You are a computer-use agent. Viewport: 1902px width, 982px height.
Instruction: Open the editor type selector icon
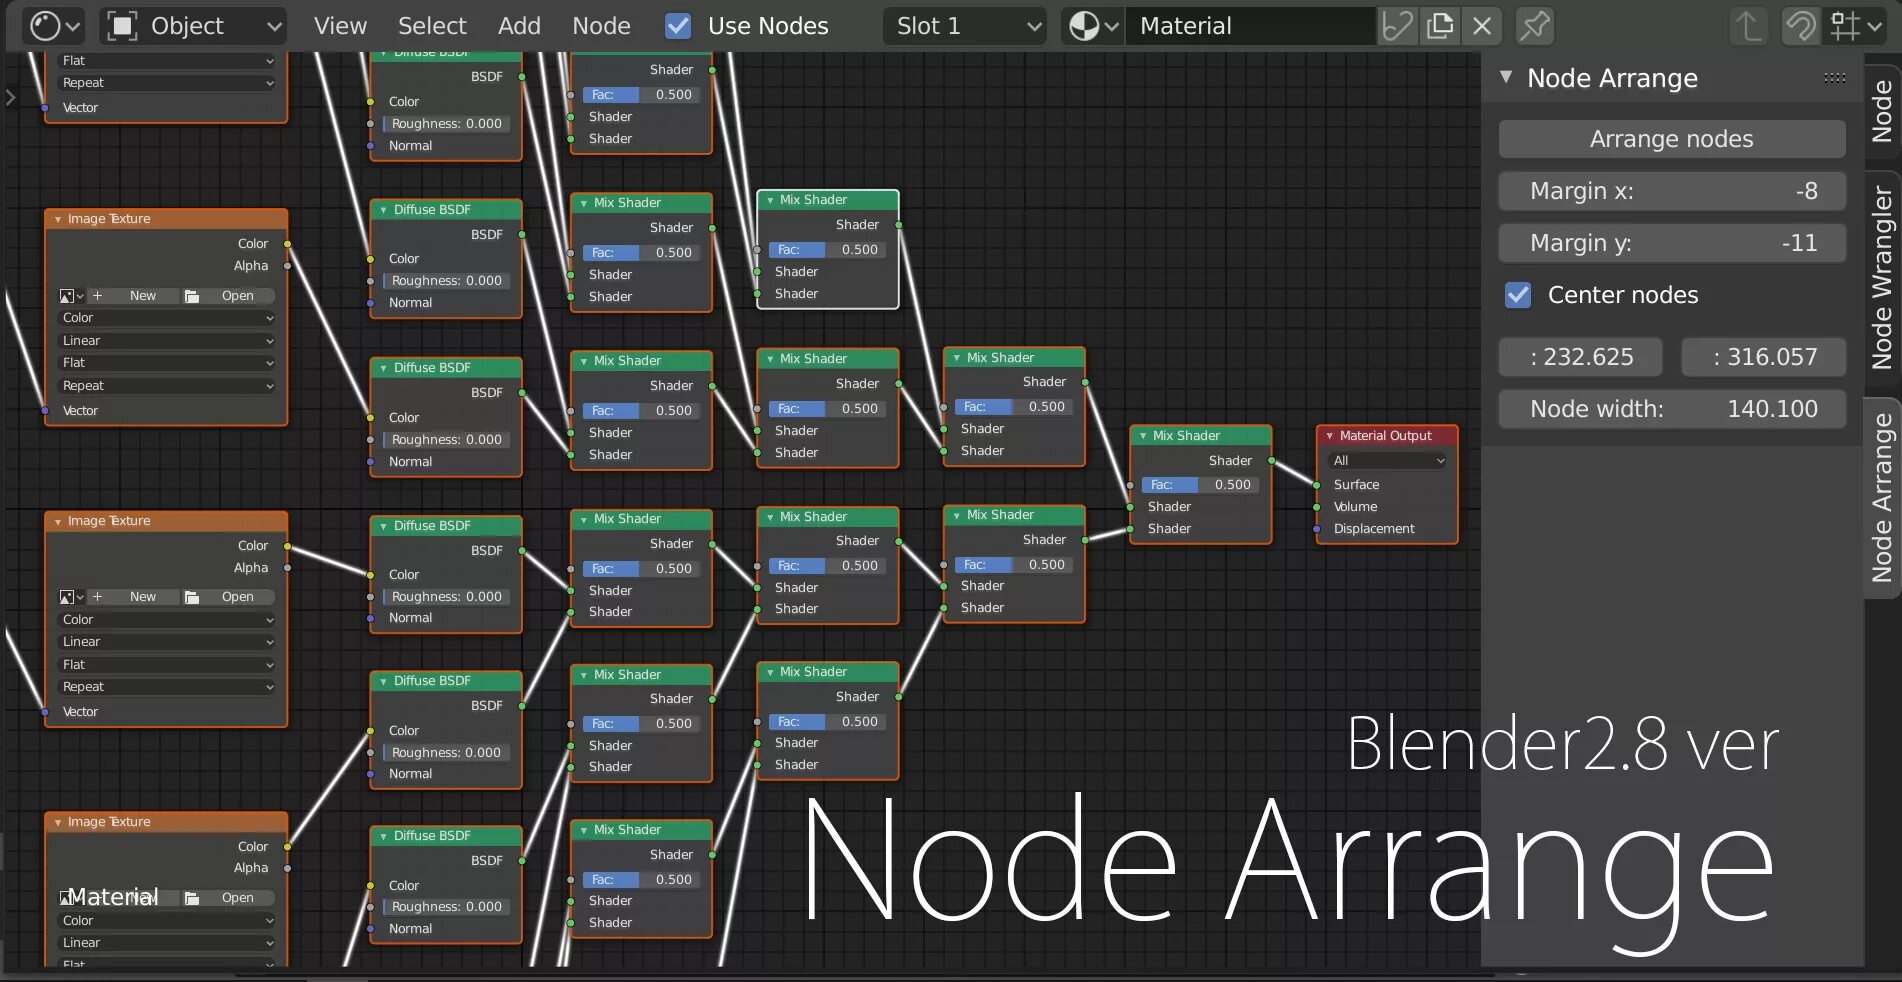(x=53, y=26)
